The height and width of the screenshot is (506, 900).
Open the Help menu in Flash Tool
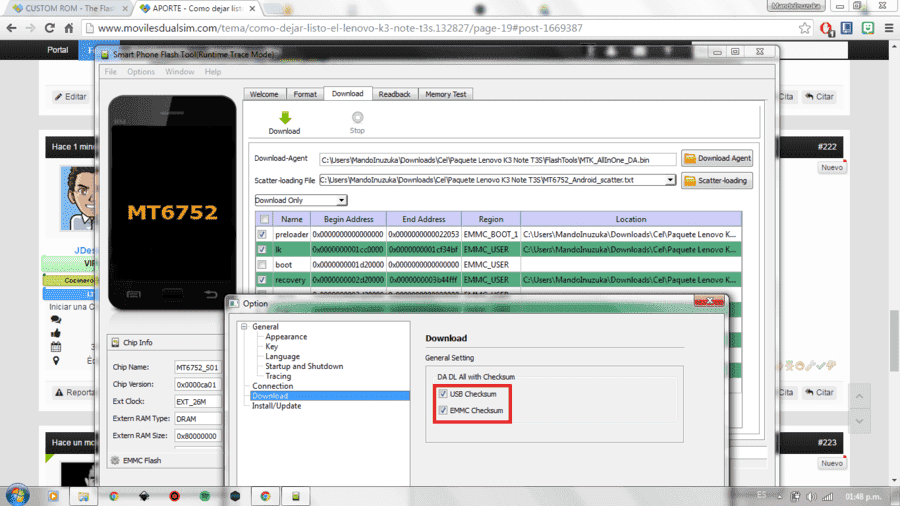pos(213,72)
